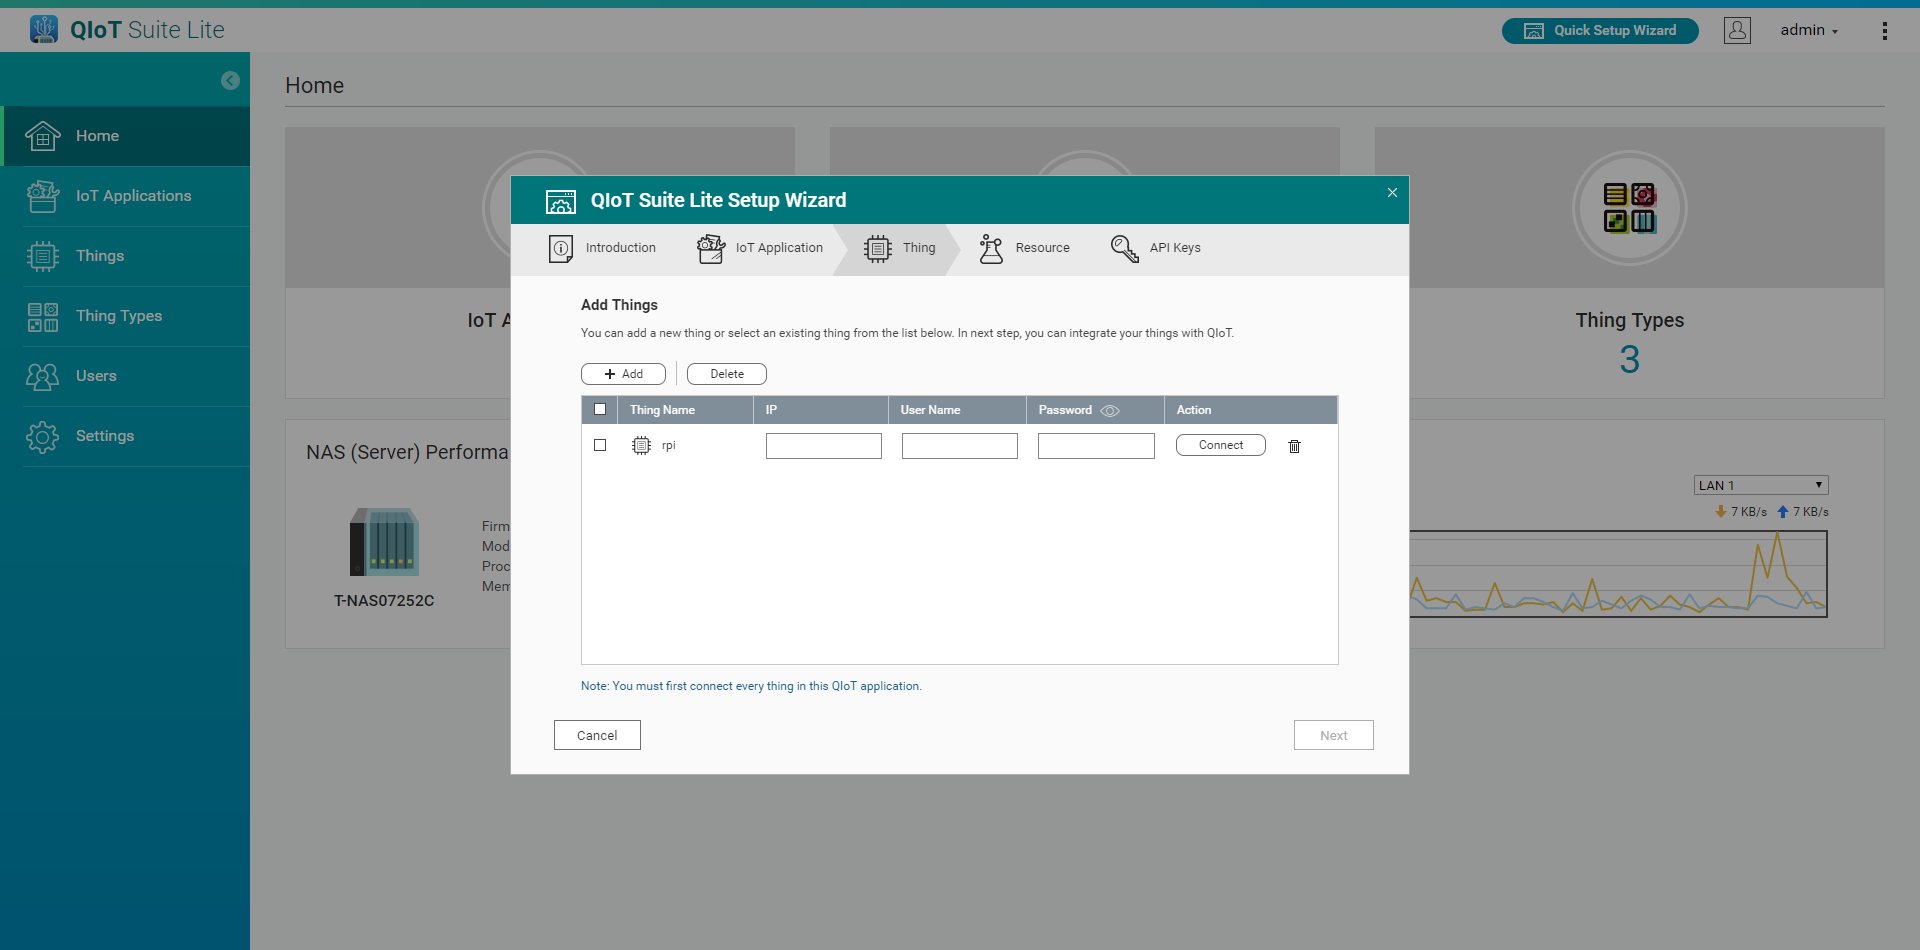The height and width of the screenshot is (950, 1920).
Task: Collapse the left sidebar with arrow icon
Action: (x=230, y=81)
